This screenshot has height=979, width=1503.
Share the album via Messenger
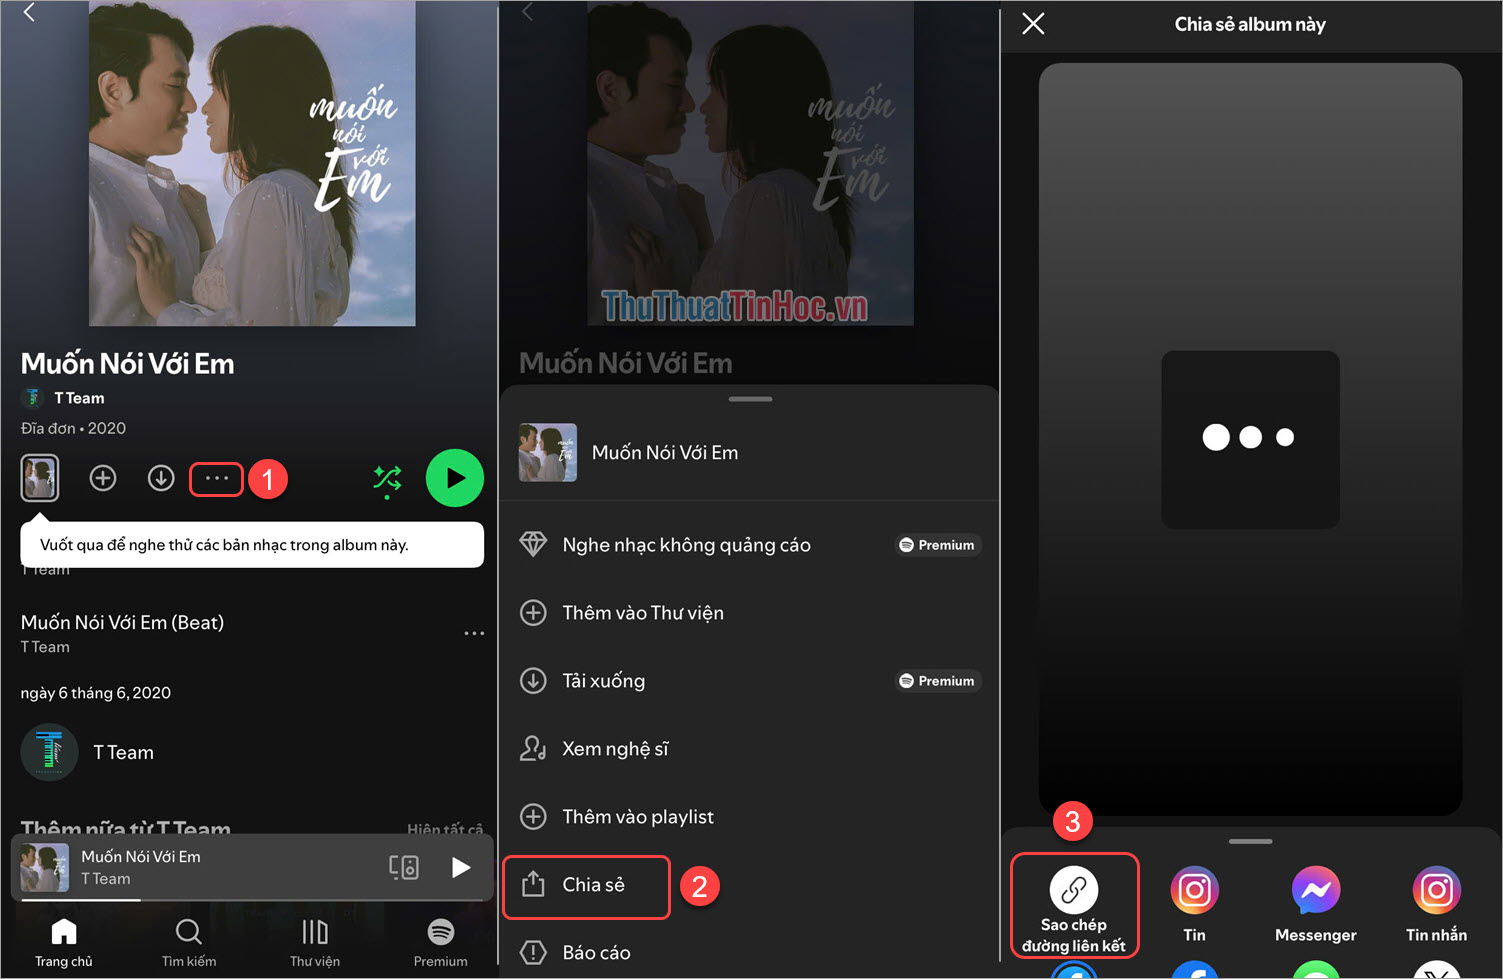coord(1316,904)
